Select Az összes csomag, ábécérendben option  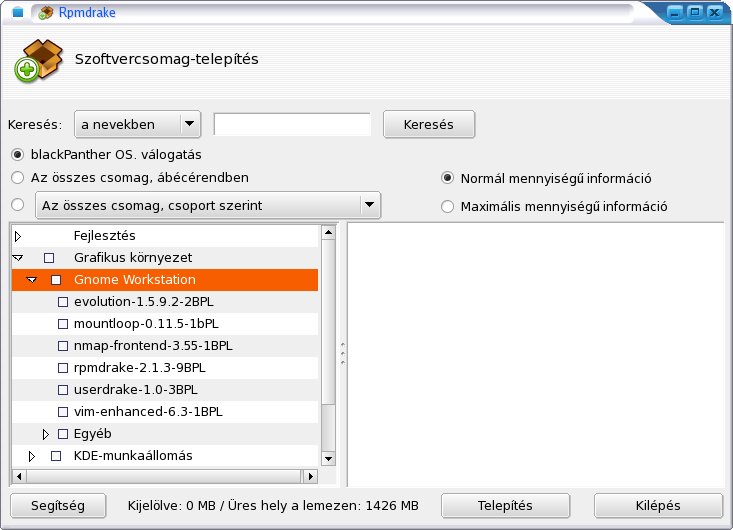coord(18,178)
